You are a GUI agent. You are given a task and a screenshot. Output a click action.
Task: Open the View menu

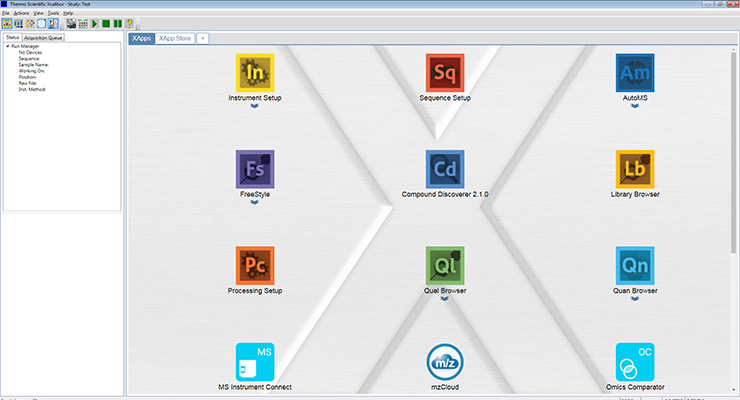pyautogui.click(x=38, y=13)
